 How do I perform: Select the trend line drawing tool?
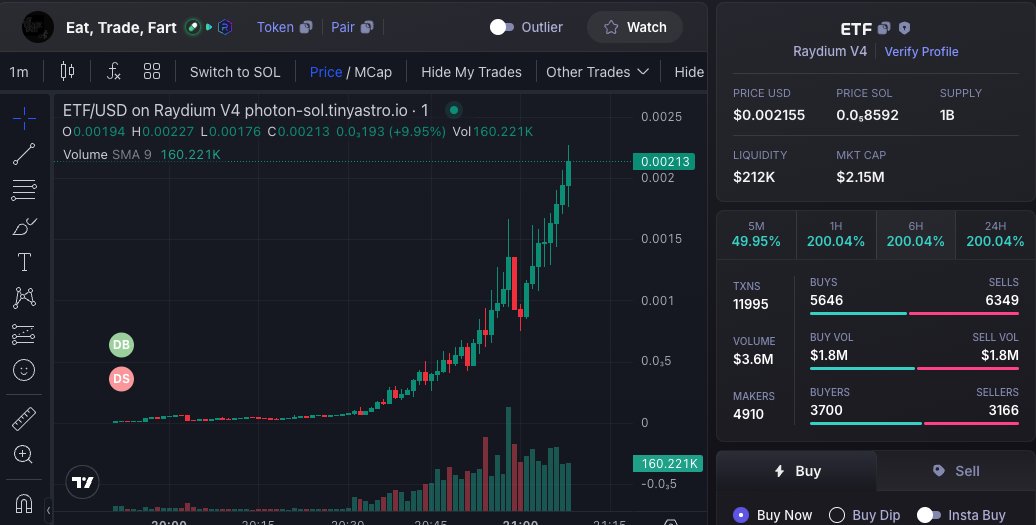pos(24,154)
